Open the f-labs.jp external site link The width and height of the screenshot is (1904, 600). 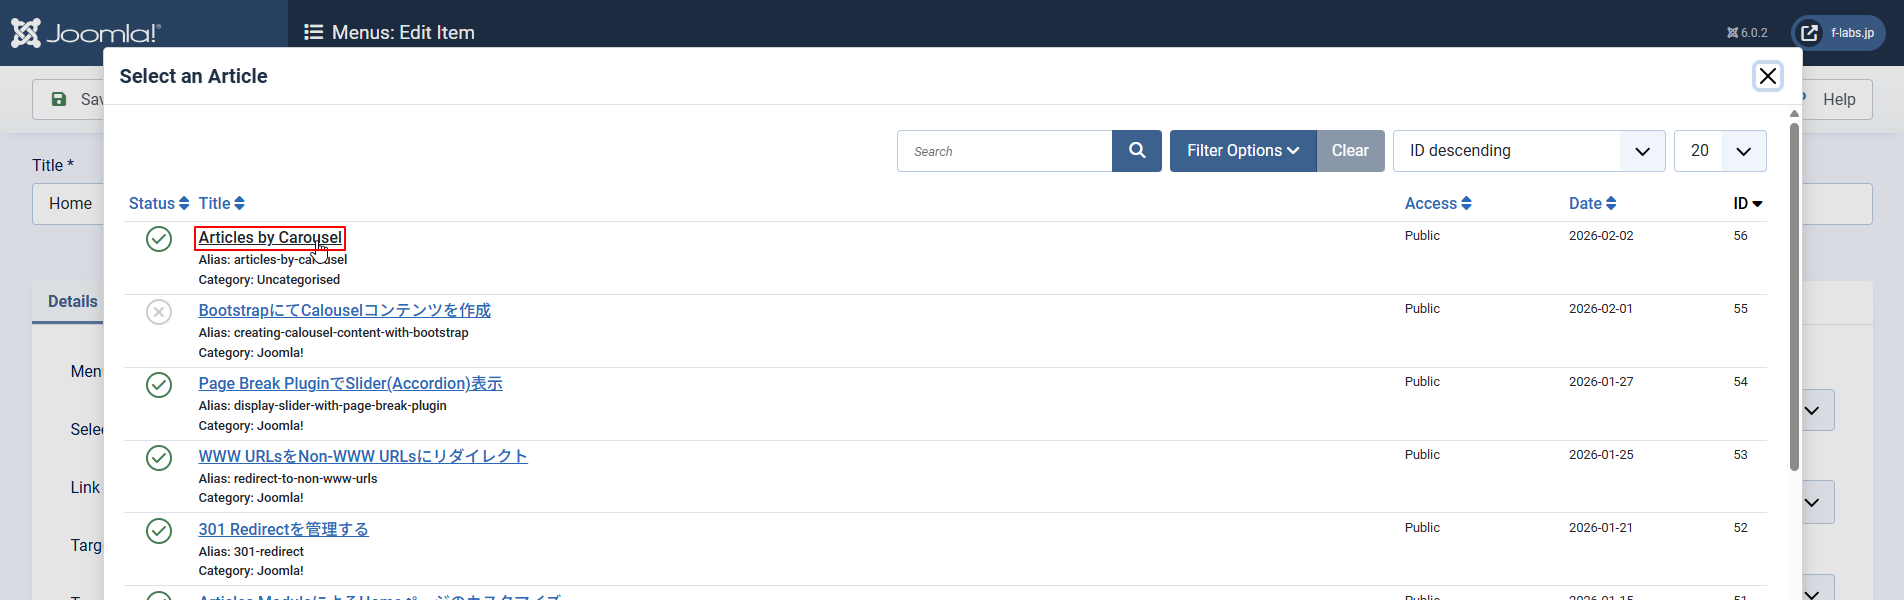pos(1838,33)
